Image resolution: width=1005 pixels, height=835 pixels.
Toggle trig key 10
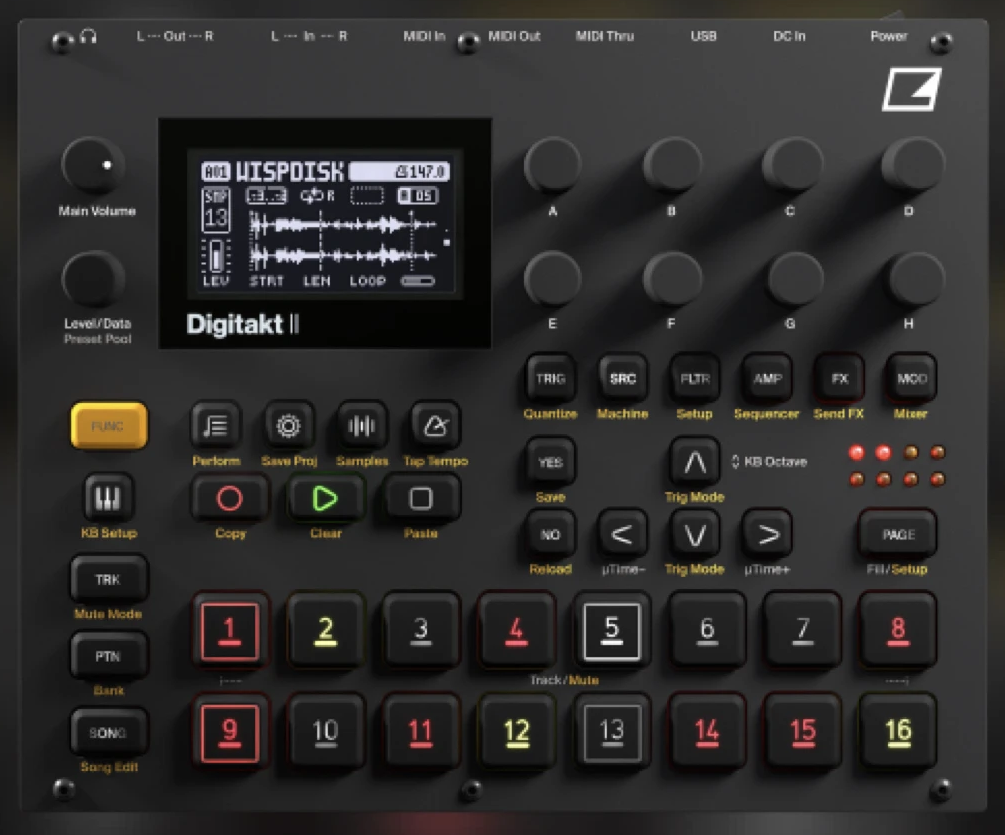(326, 733)
